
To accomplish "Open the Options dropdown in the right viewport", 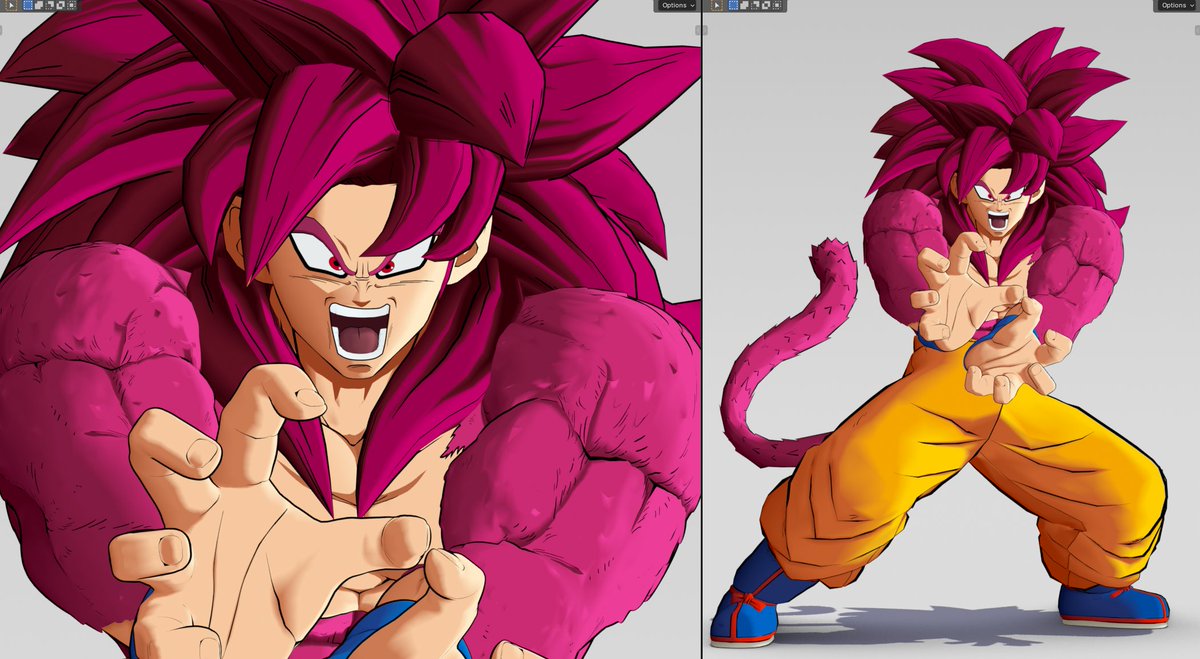I will pos(1177,5).
